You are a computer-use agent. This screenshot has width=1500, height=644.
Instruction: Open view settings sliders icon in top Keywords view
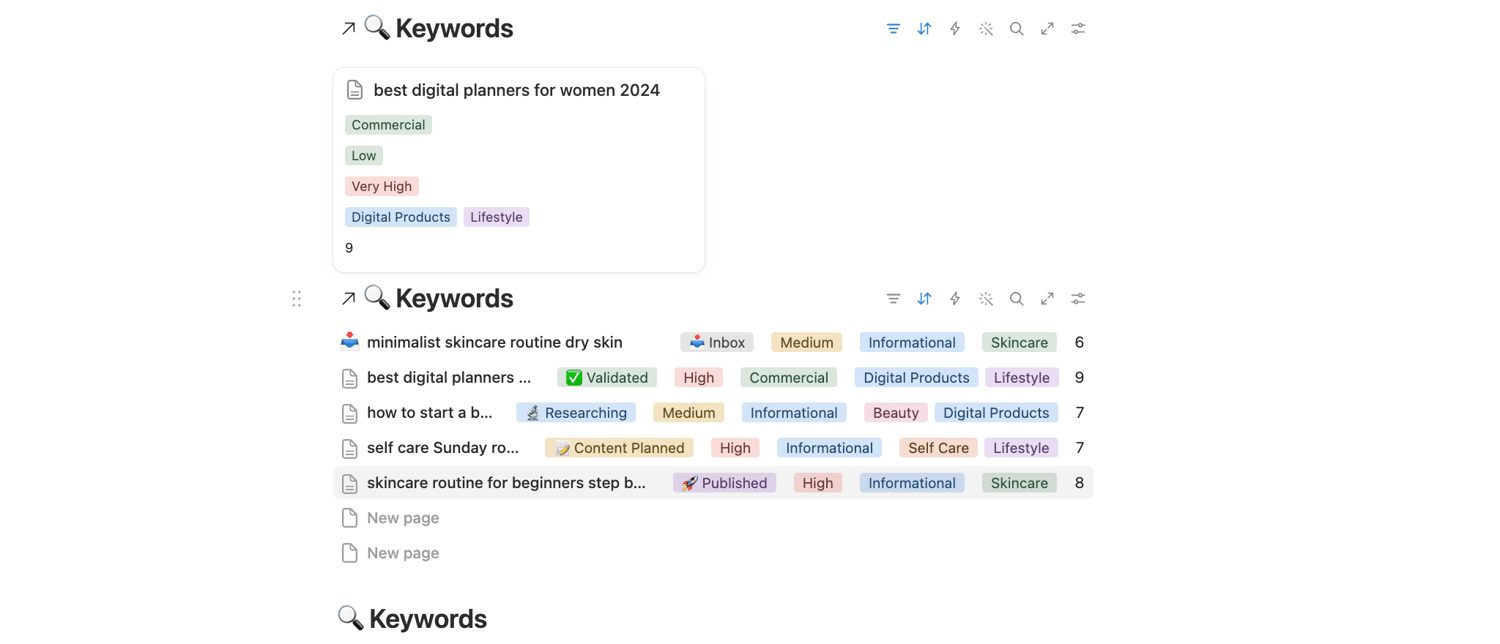point(1078,29)
